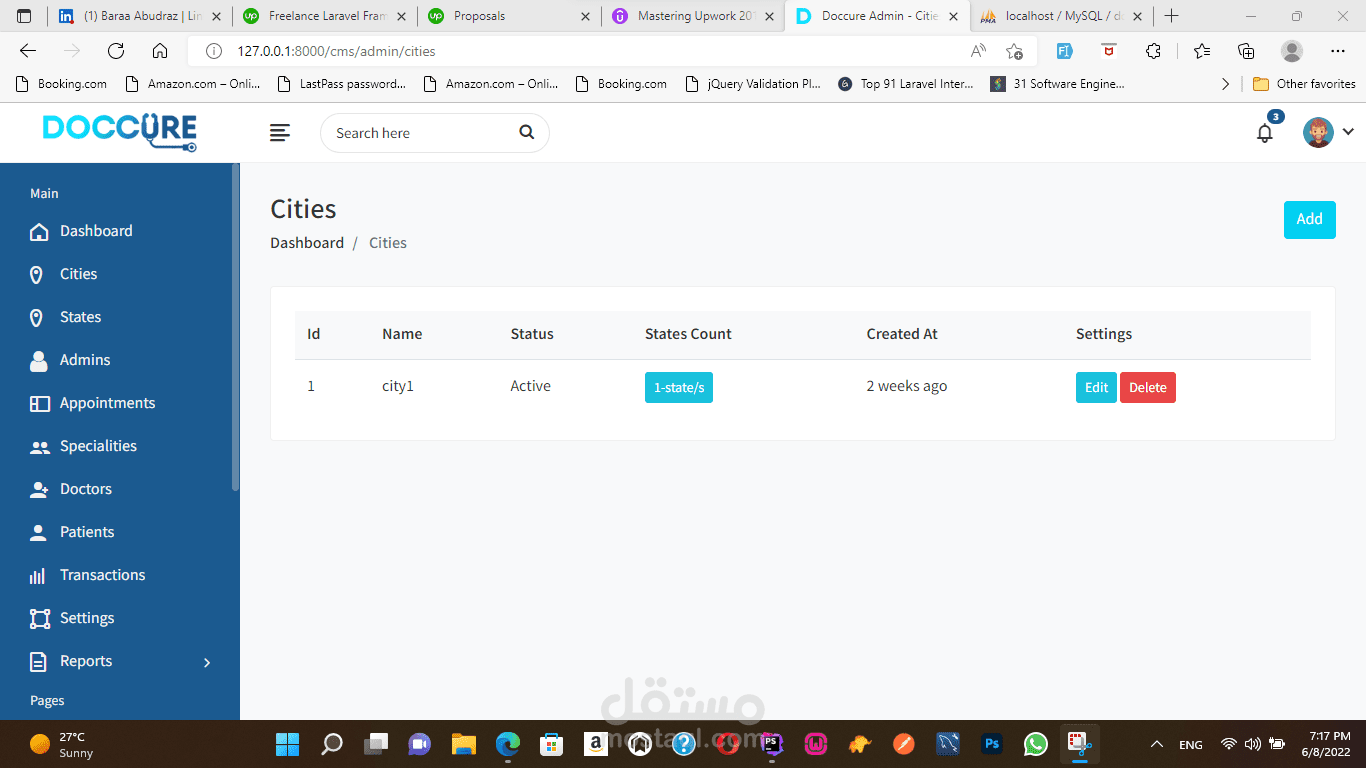Open the Doctors menu label in sidebar
Screen dimensions: 1366x768
pyautogui.click(x=86, y=489)
